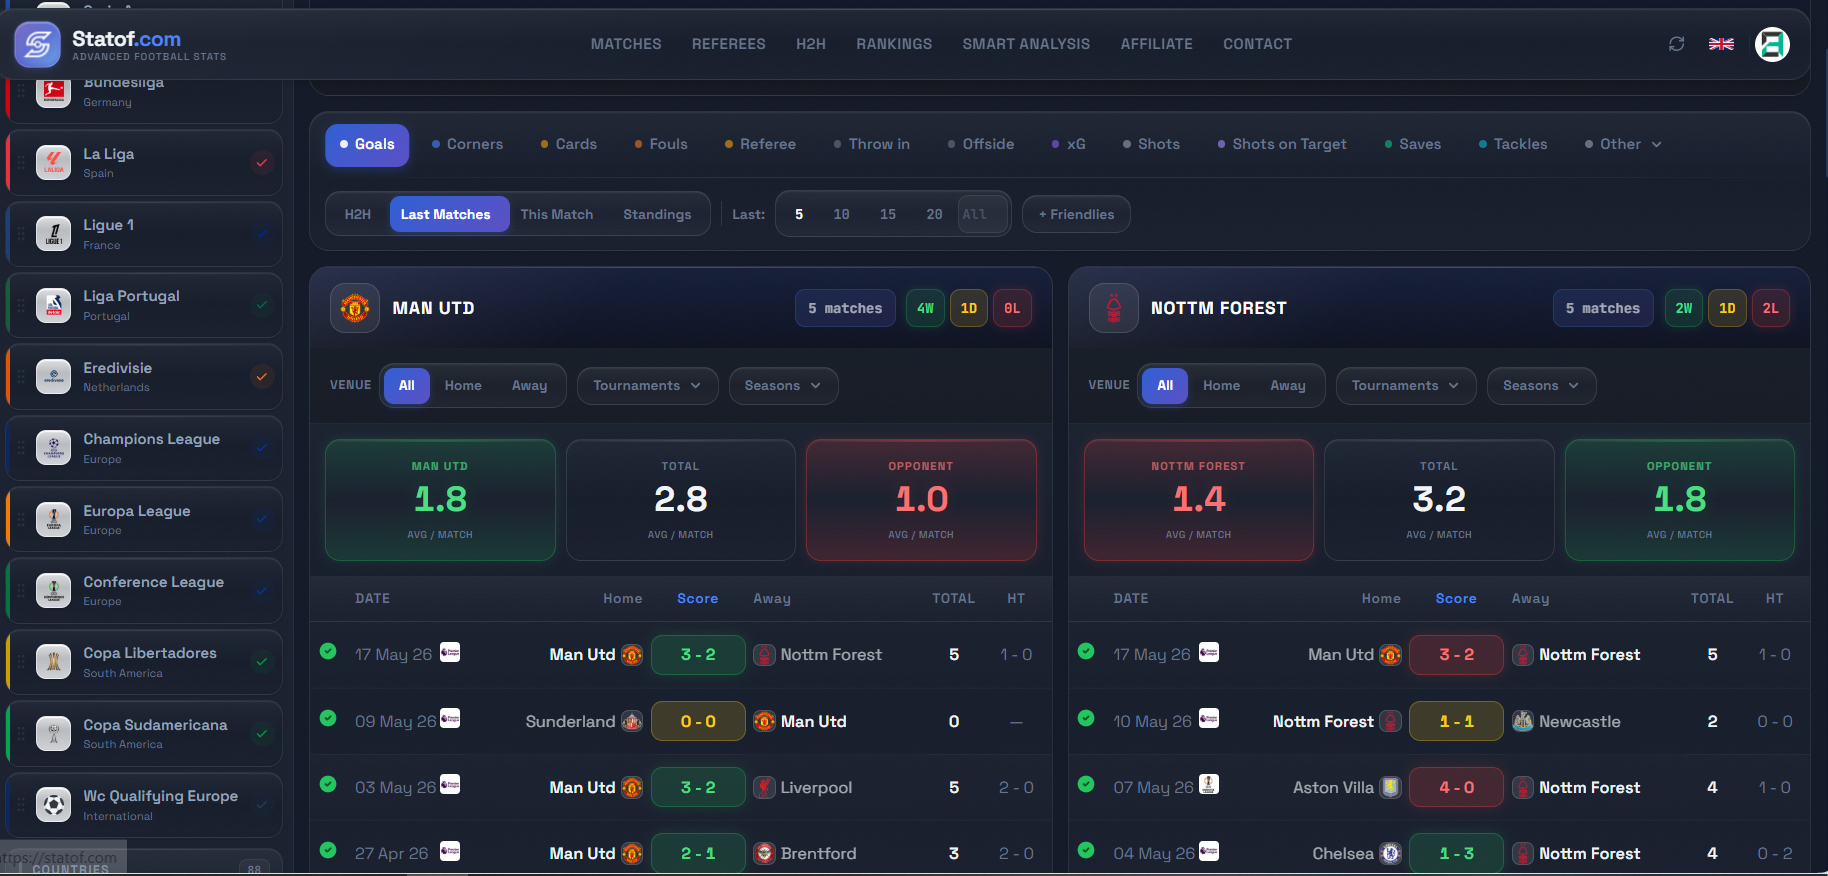Open Man Utd Tournaments dropdown
Viewport: 1828px width, 876px height.
[648, 386]
